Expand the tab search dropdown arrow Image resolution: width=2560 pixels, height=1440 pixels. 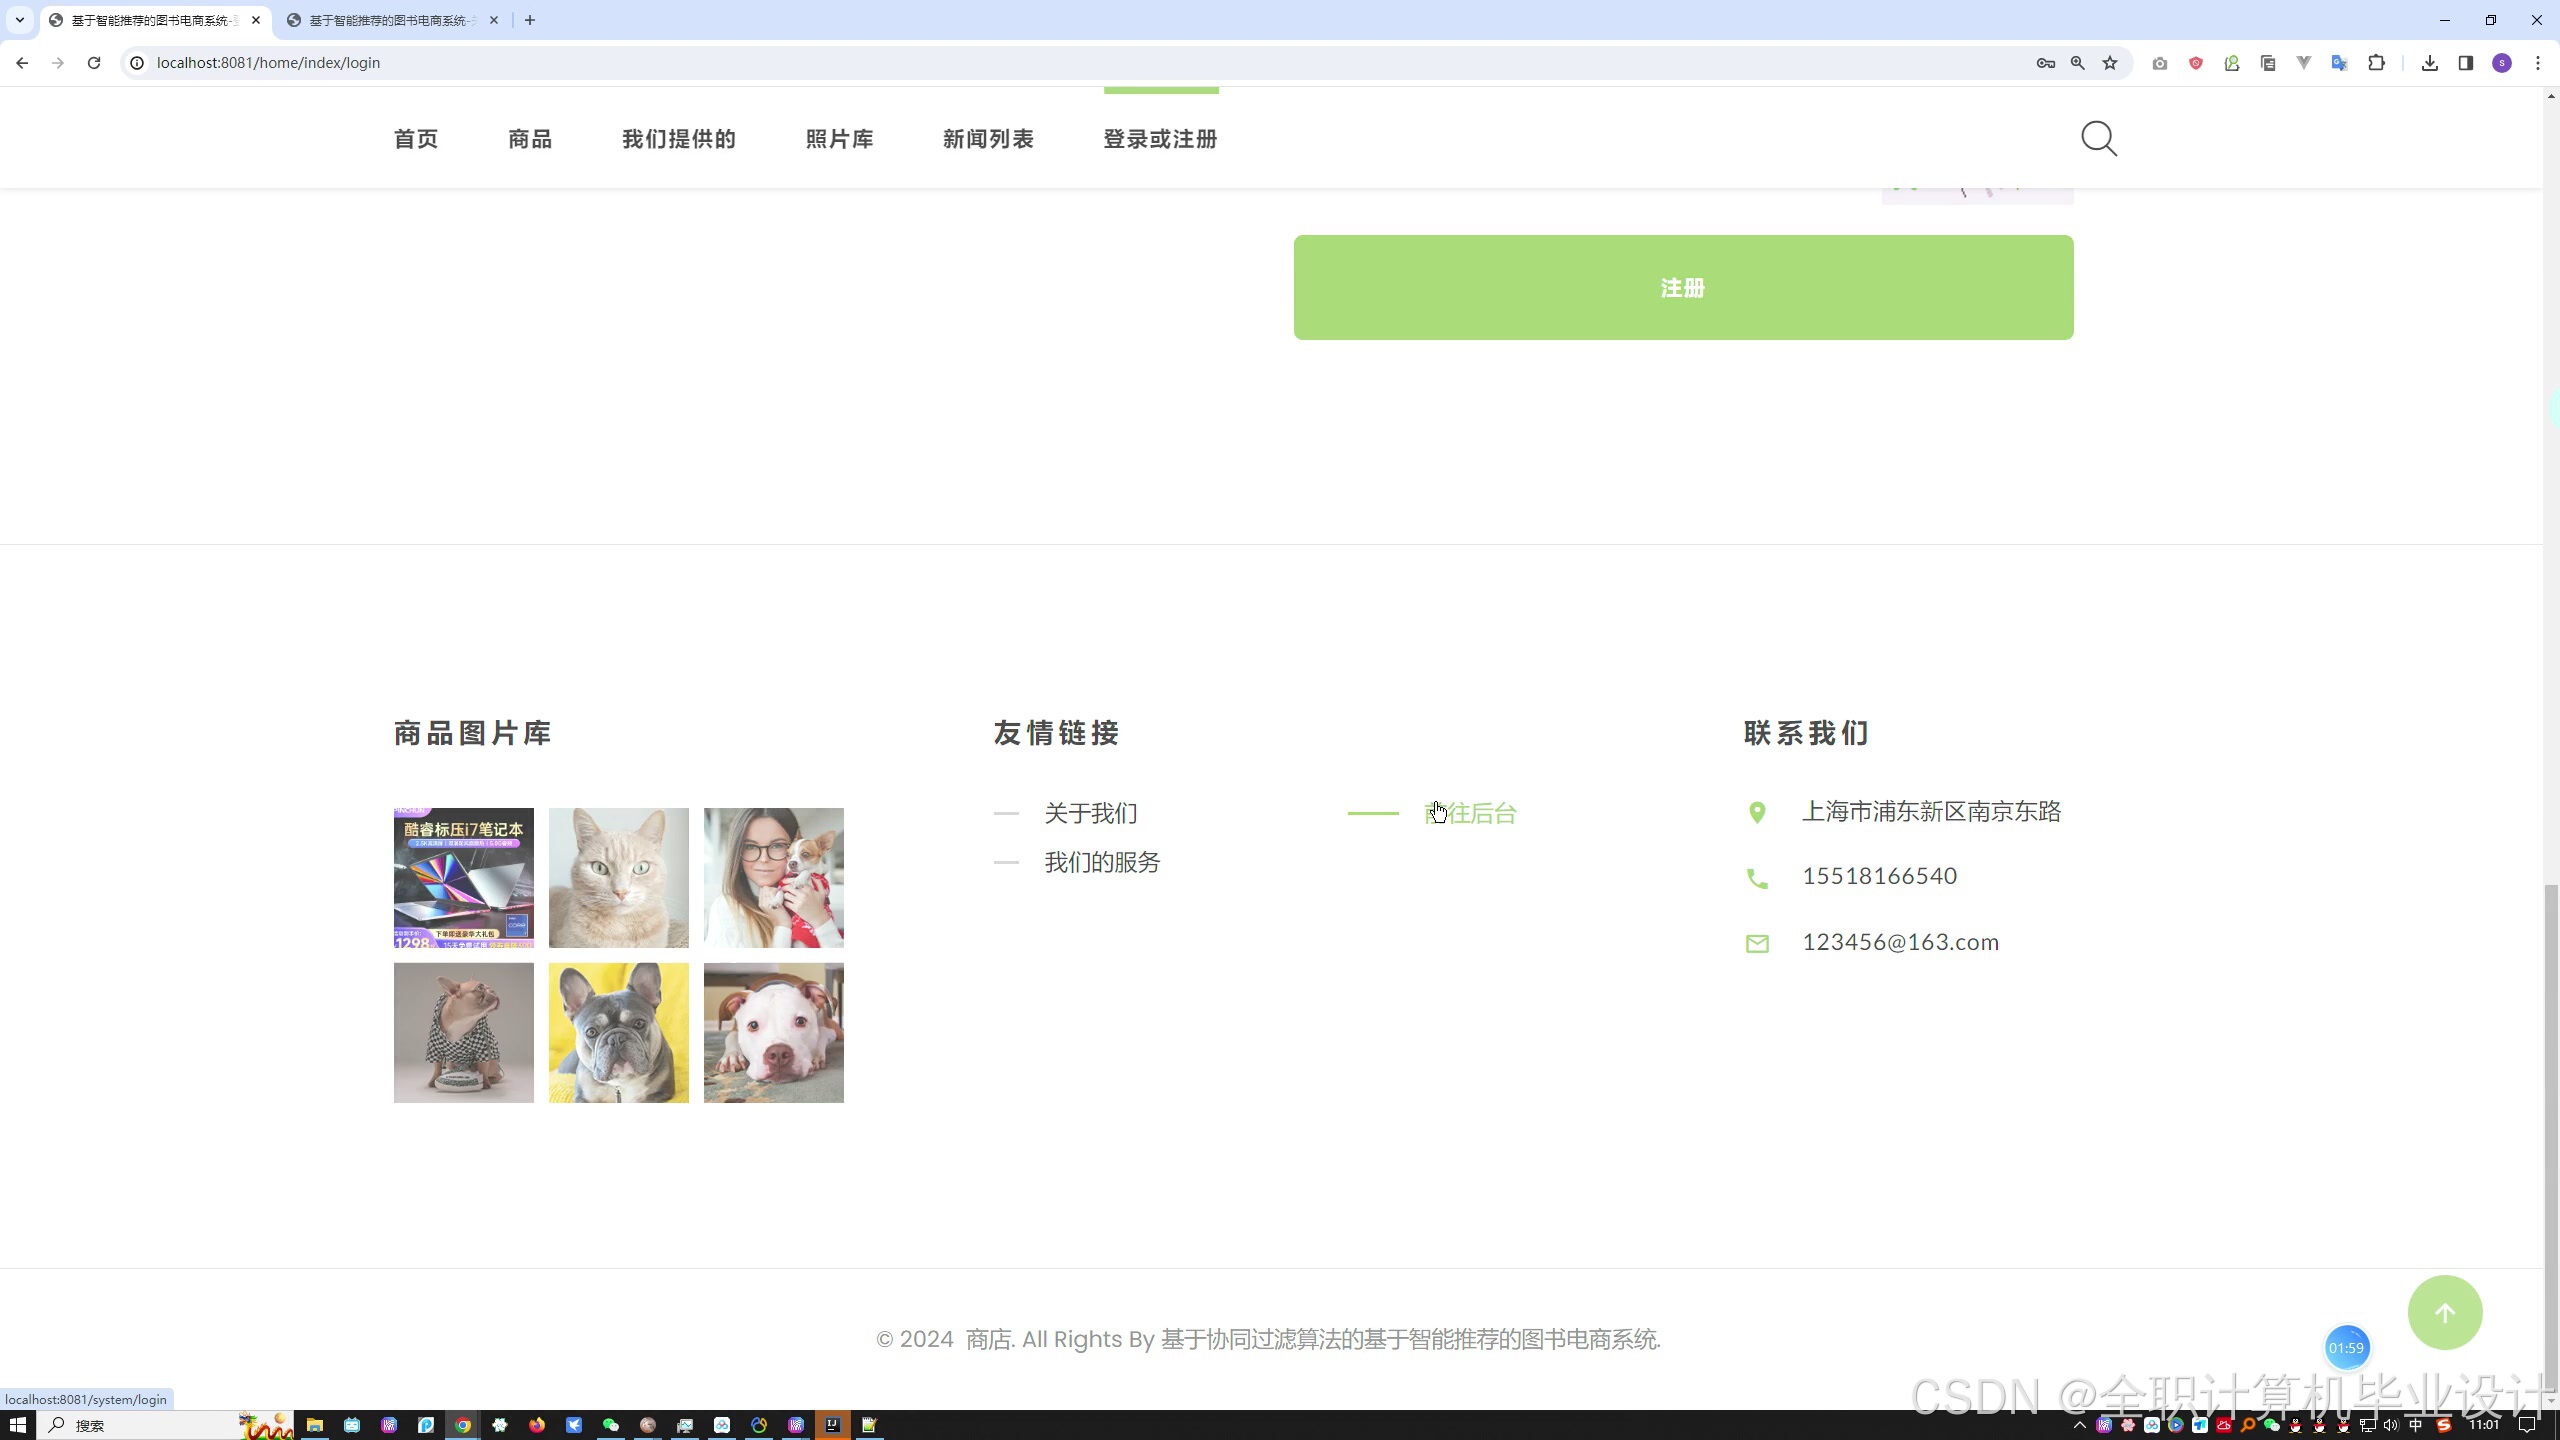click(x=19, y=20)
